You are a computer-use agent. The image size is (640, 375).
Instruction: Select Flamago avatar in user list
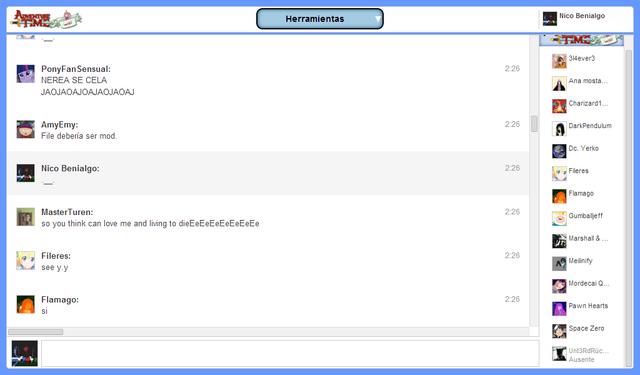[559, 196]
